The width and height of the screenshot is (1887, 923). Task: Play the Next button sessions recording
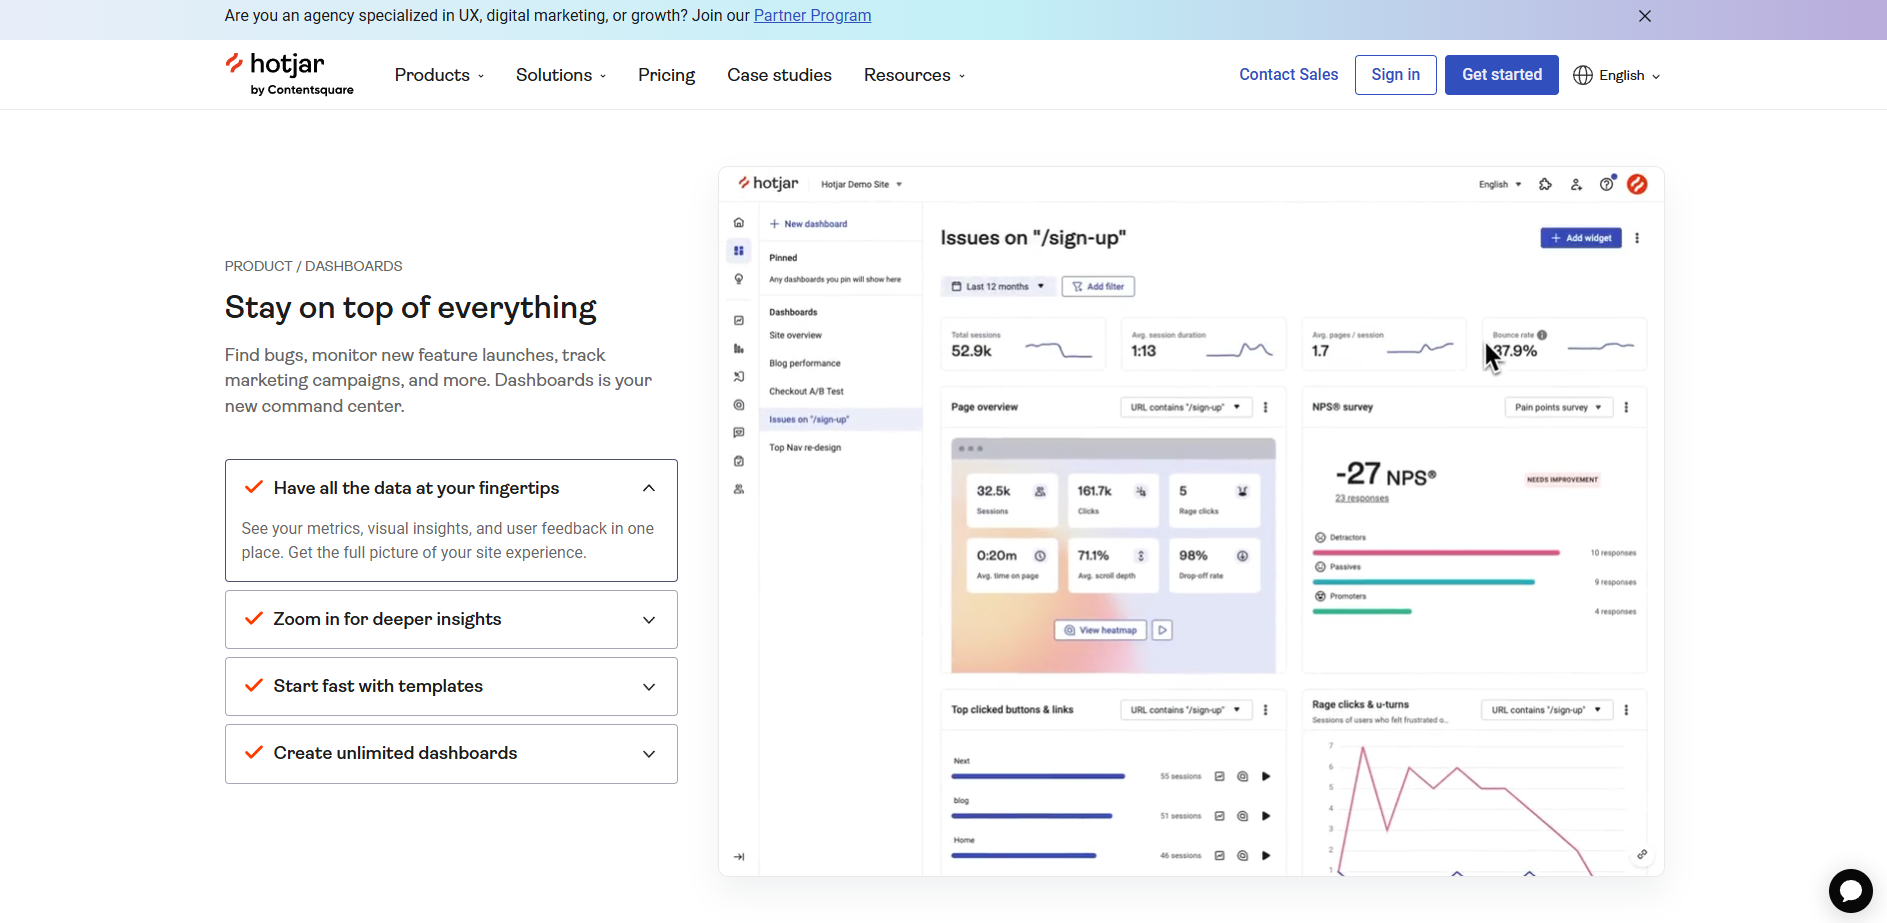coord(1266,776)
